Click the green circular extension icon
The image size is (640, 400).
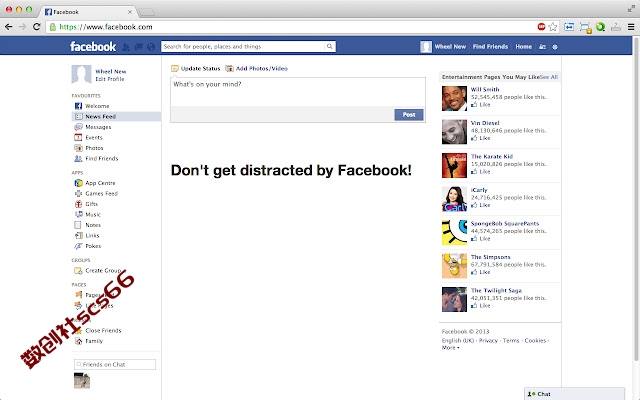600,27
